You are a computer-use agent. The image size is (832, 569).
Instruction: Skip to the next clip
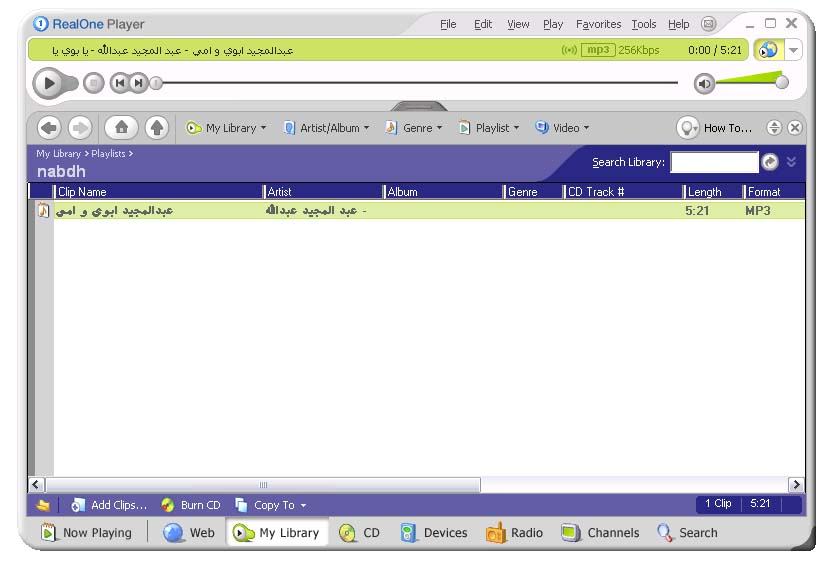[x=139, y=83]
